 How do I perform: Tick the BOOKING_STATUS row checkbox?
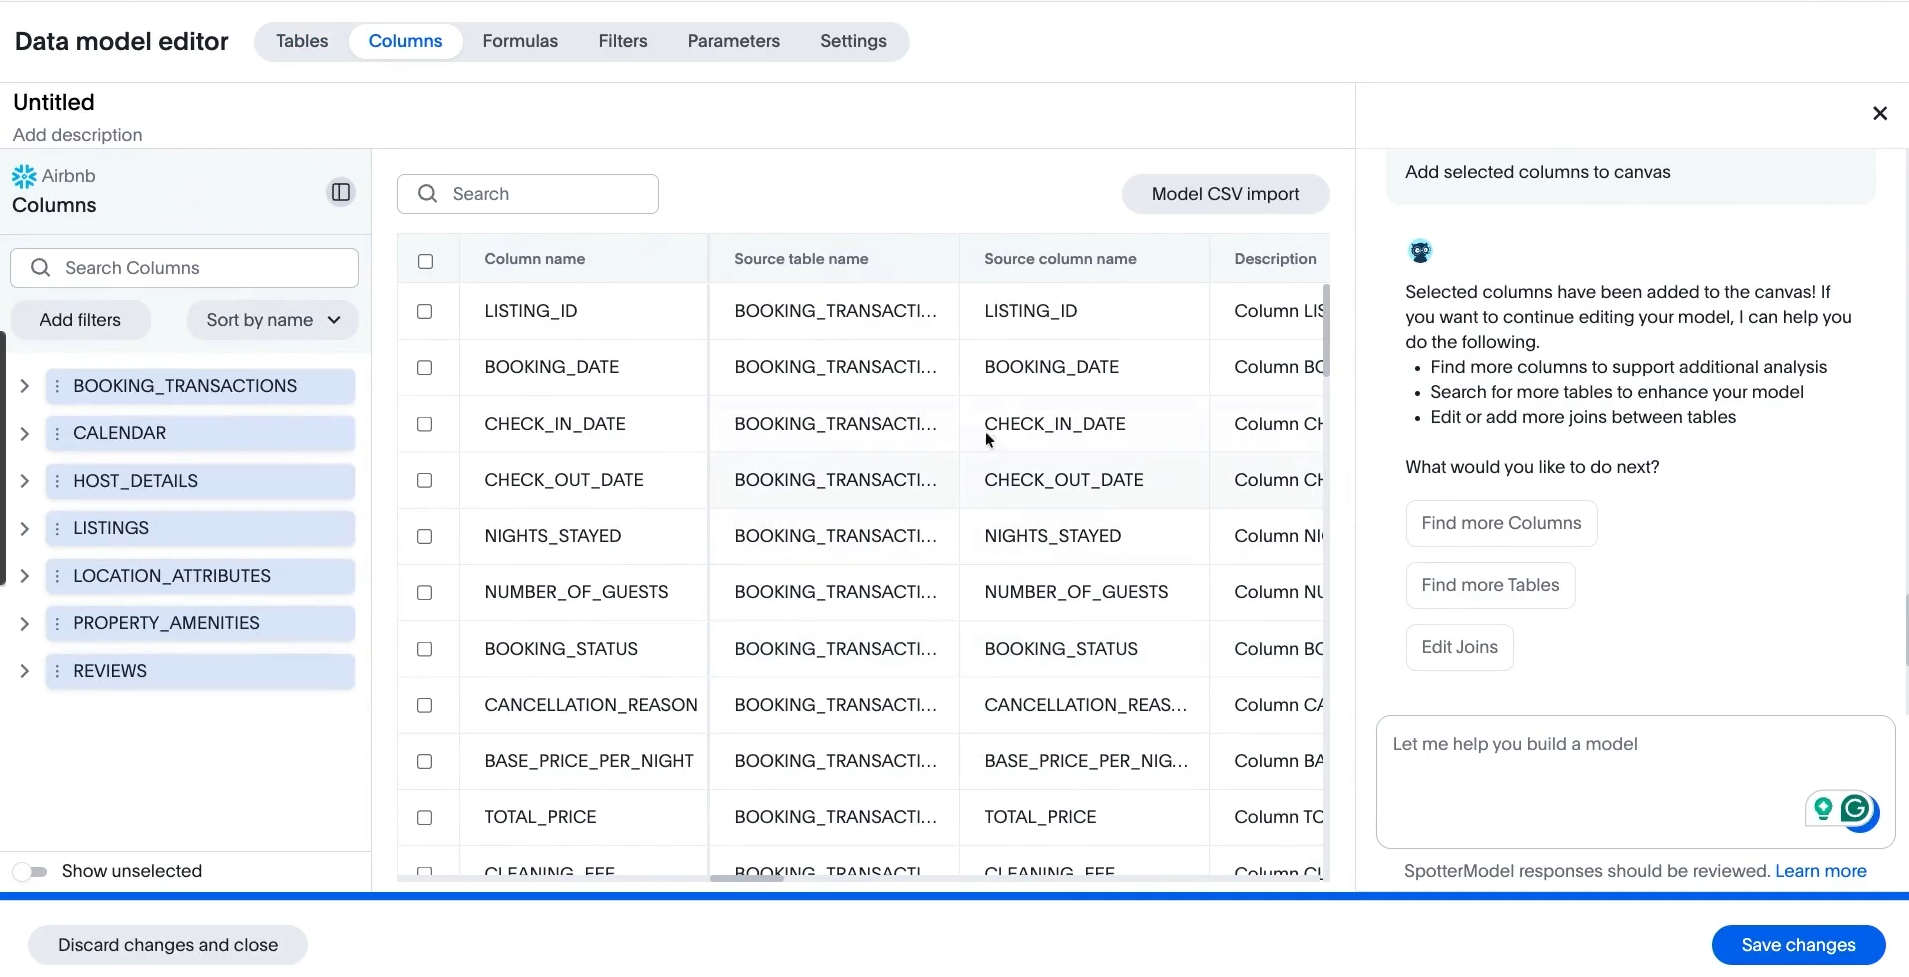click(x=425, y=649)
